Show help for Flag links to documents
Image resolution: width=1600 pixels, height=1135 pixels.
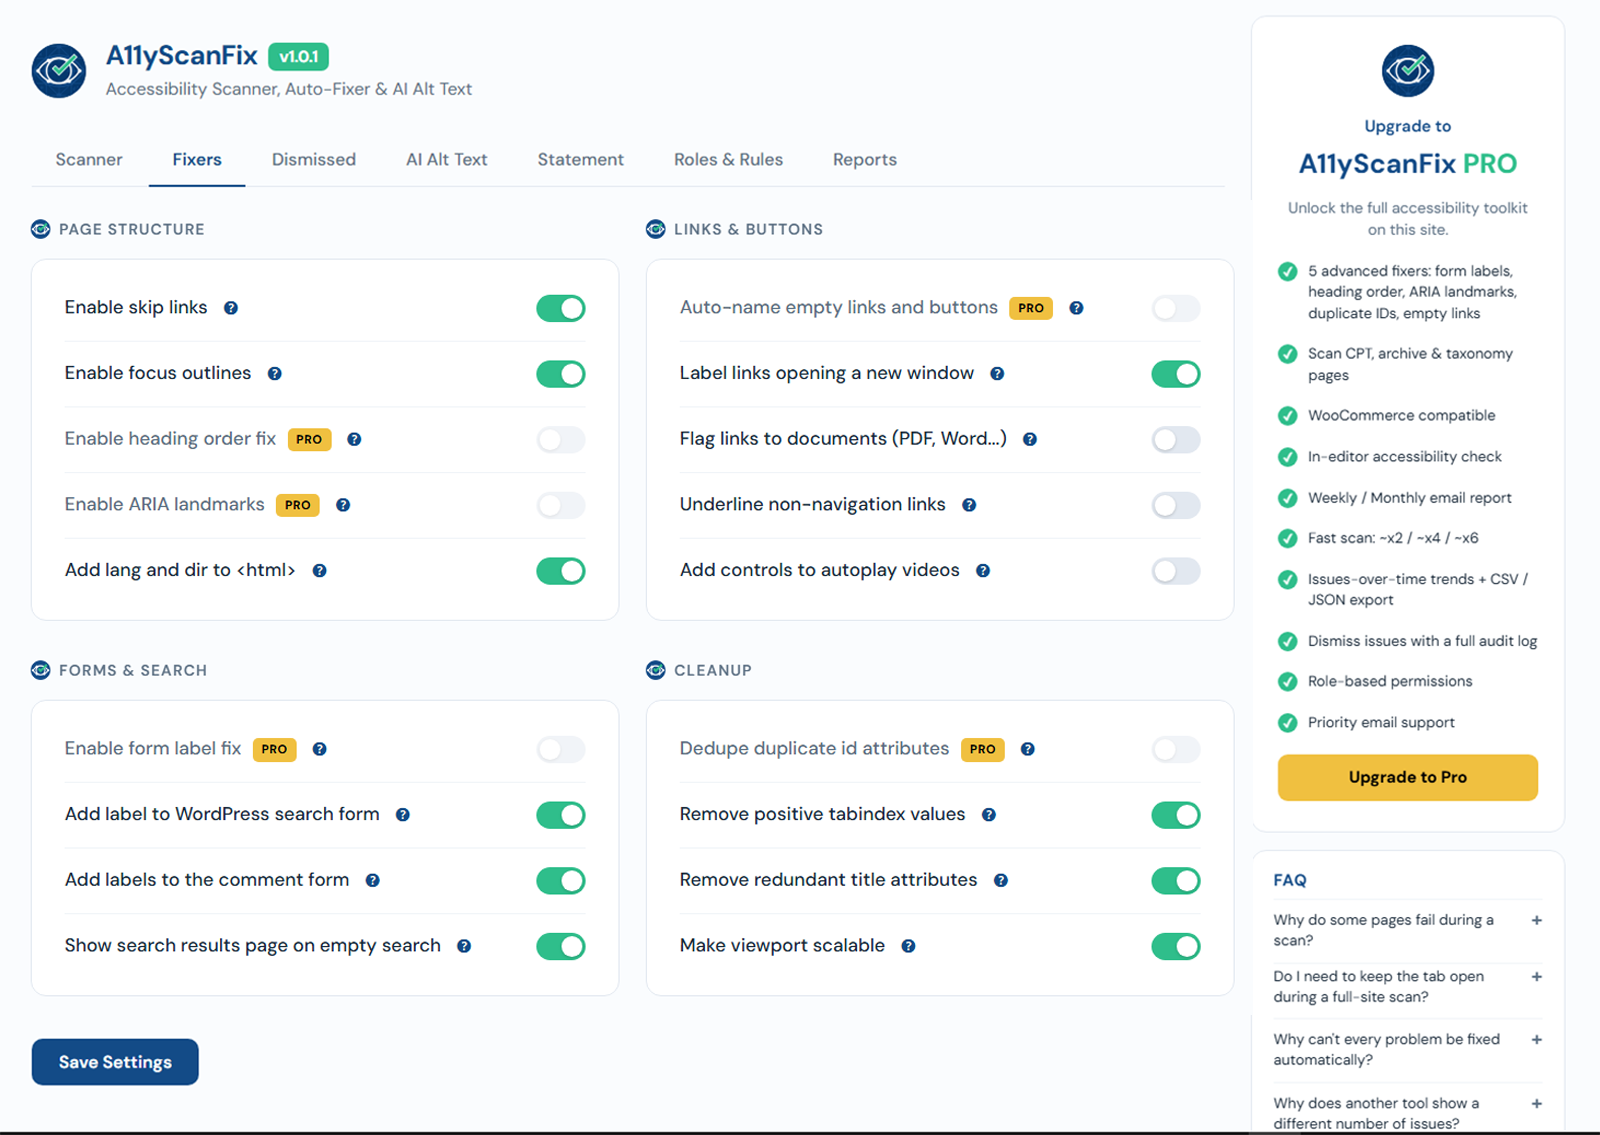[1030, 439]
